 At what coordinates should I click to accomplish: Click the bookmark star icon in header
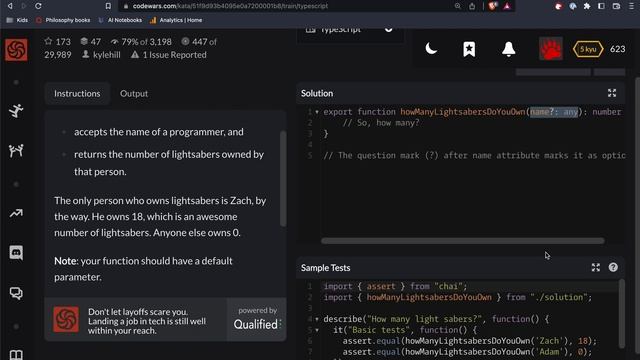[x=469, y=49]
